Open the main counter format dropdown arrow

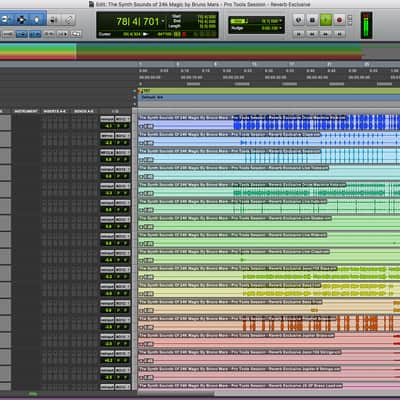click(x=163, y=21)
